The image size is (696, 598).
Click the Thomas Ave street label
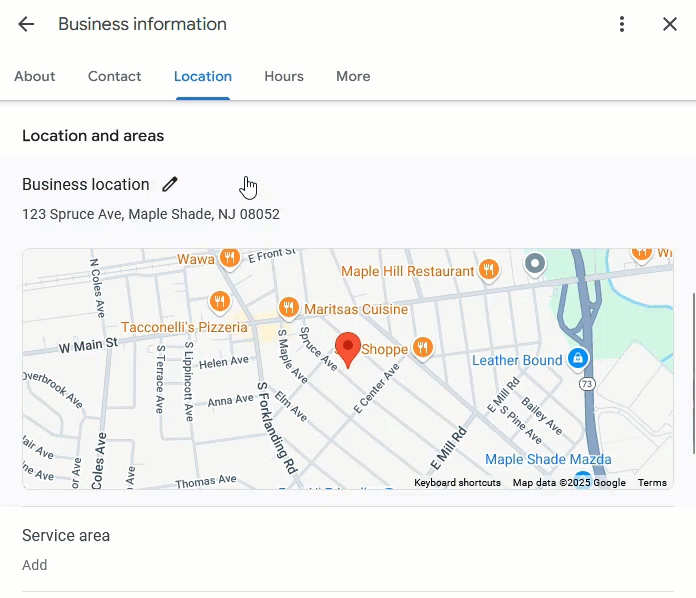click(206, 481)
